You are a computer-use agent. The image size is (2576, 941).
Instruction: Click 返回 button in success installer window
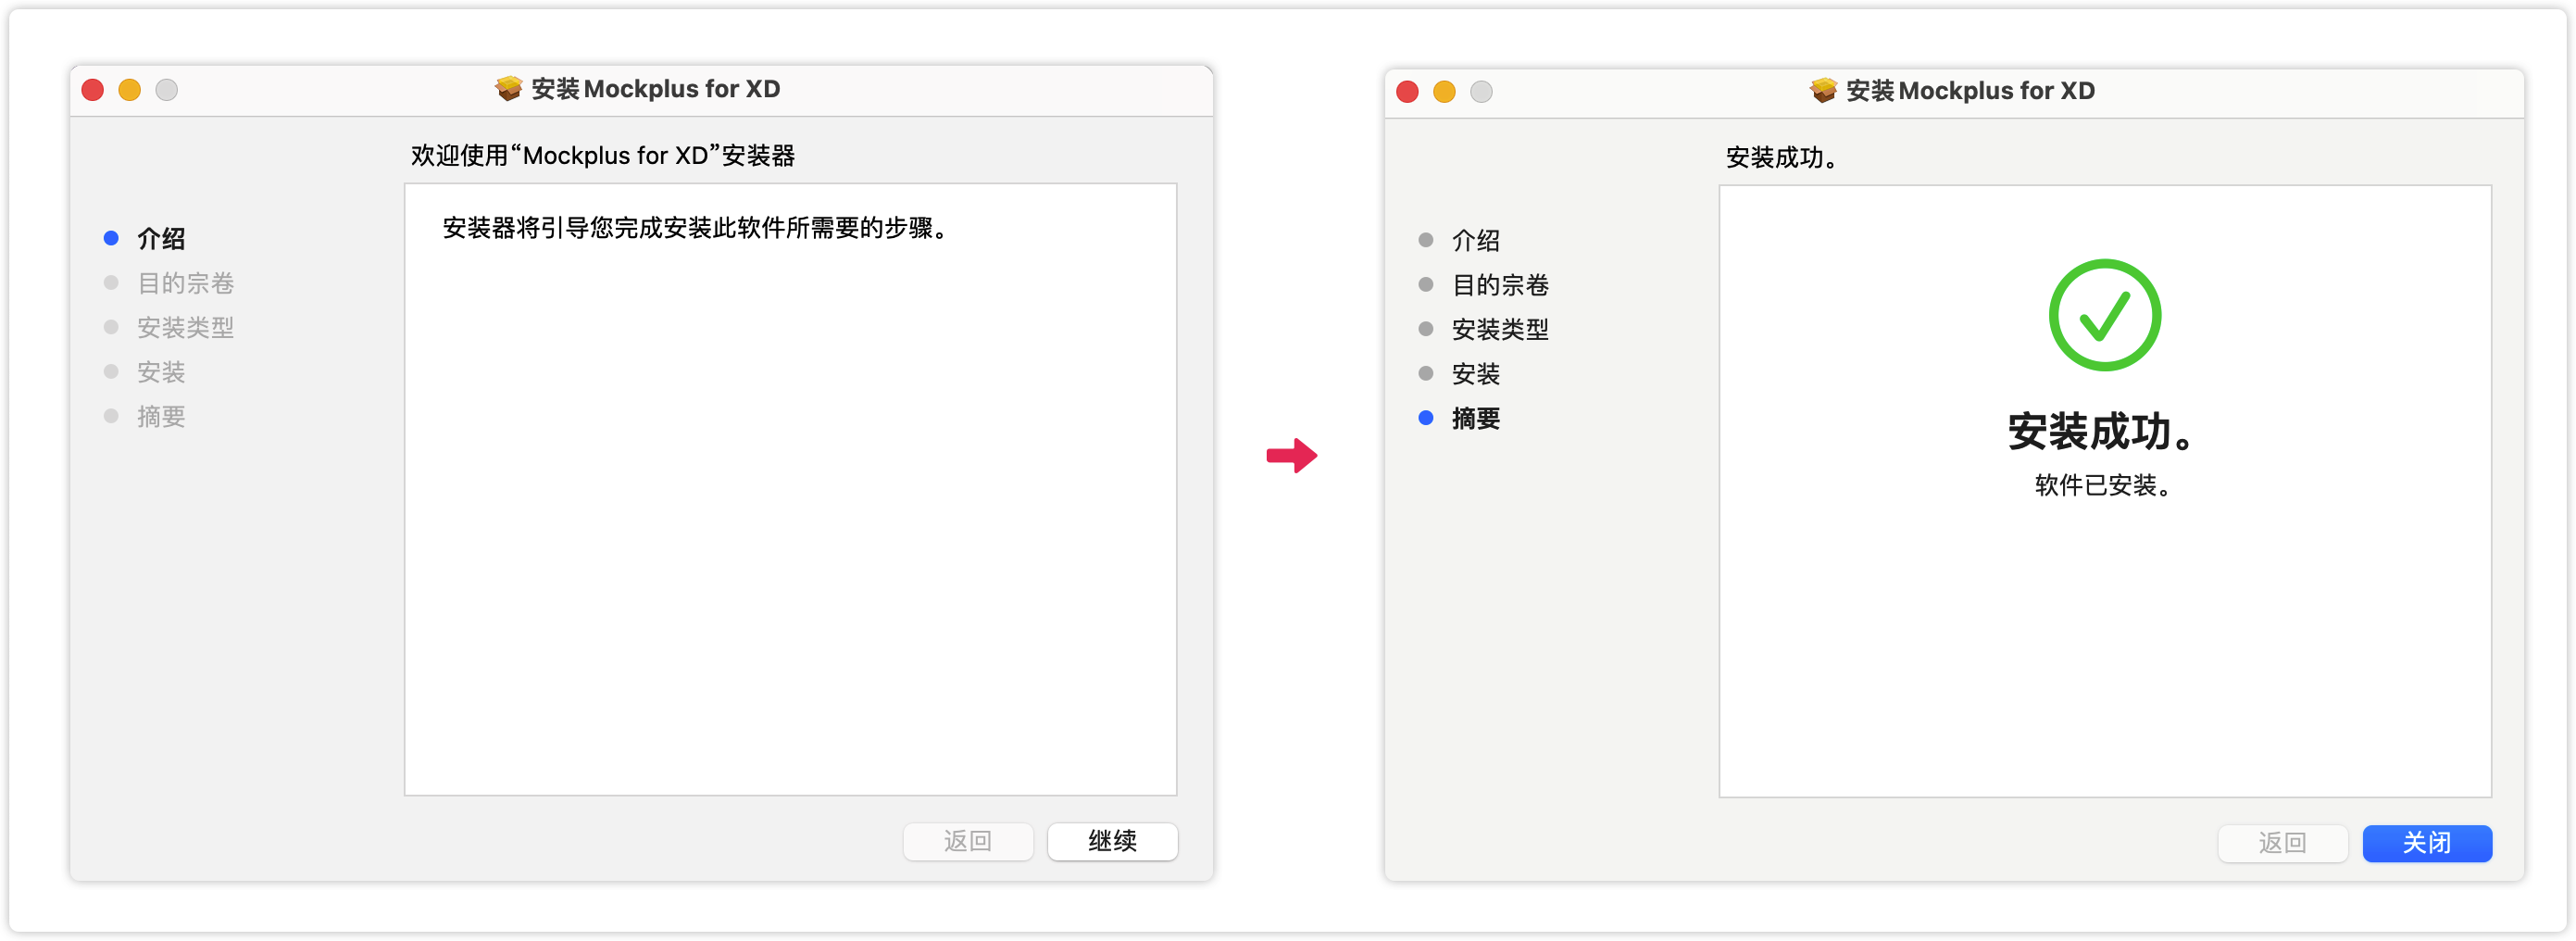coord(2282,843)
